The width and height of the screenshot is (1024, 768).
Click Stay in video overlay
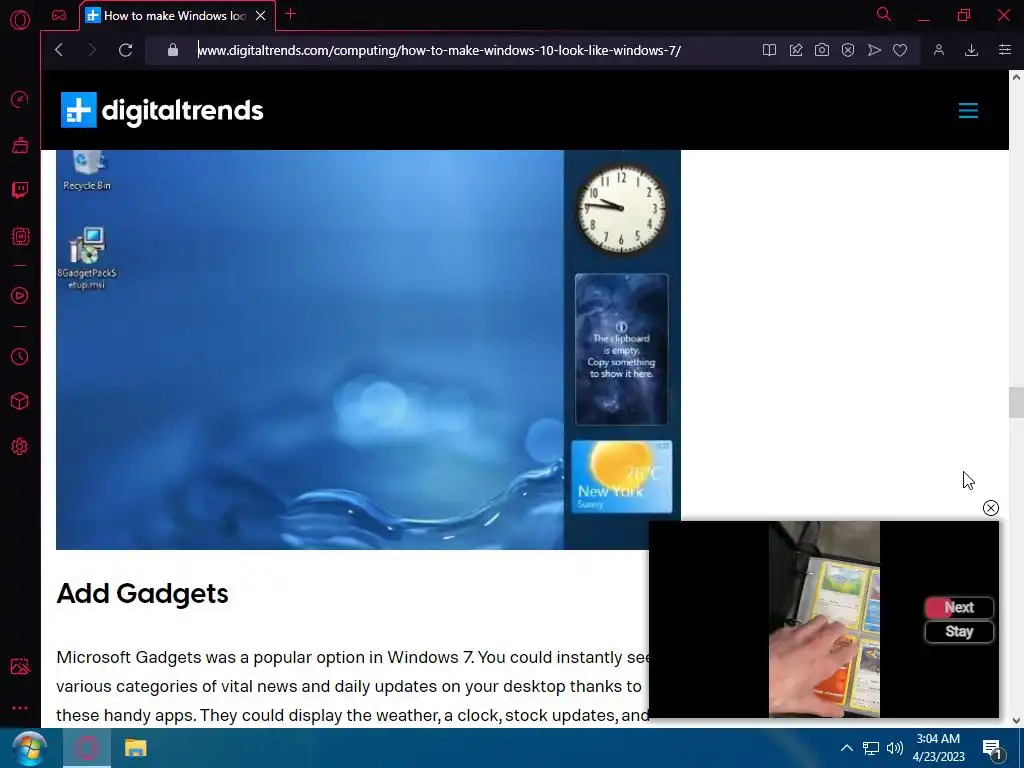(959, 632)
